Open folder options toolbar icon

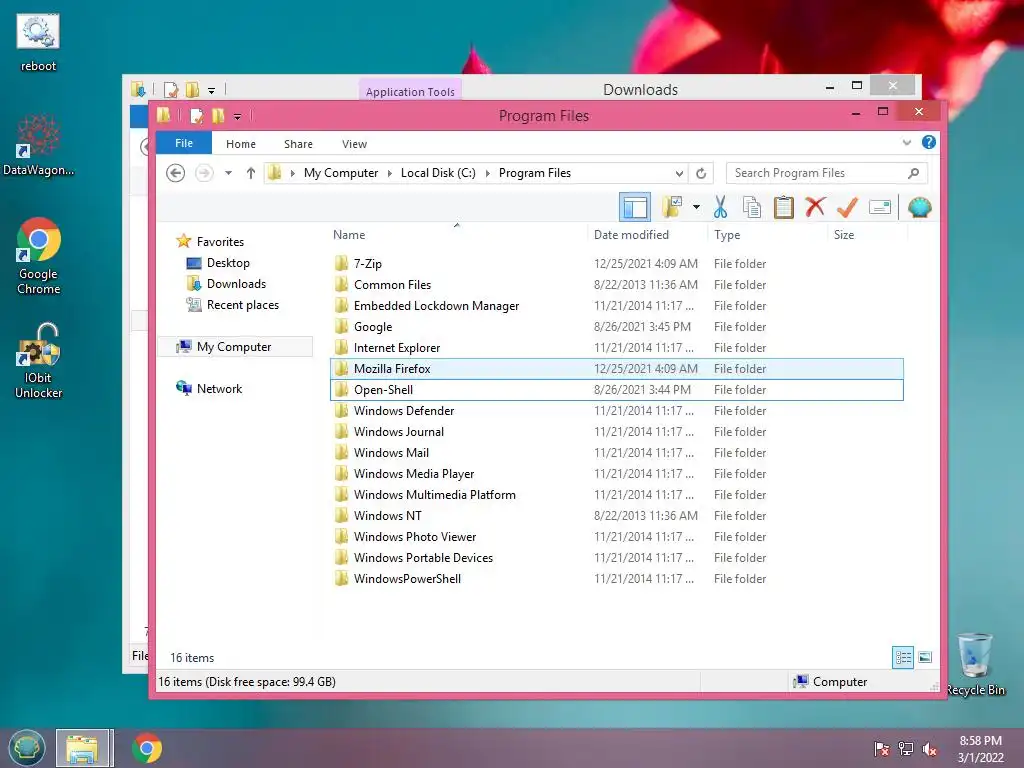(x=672, y=208)
